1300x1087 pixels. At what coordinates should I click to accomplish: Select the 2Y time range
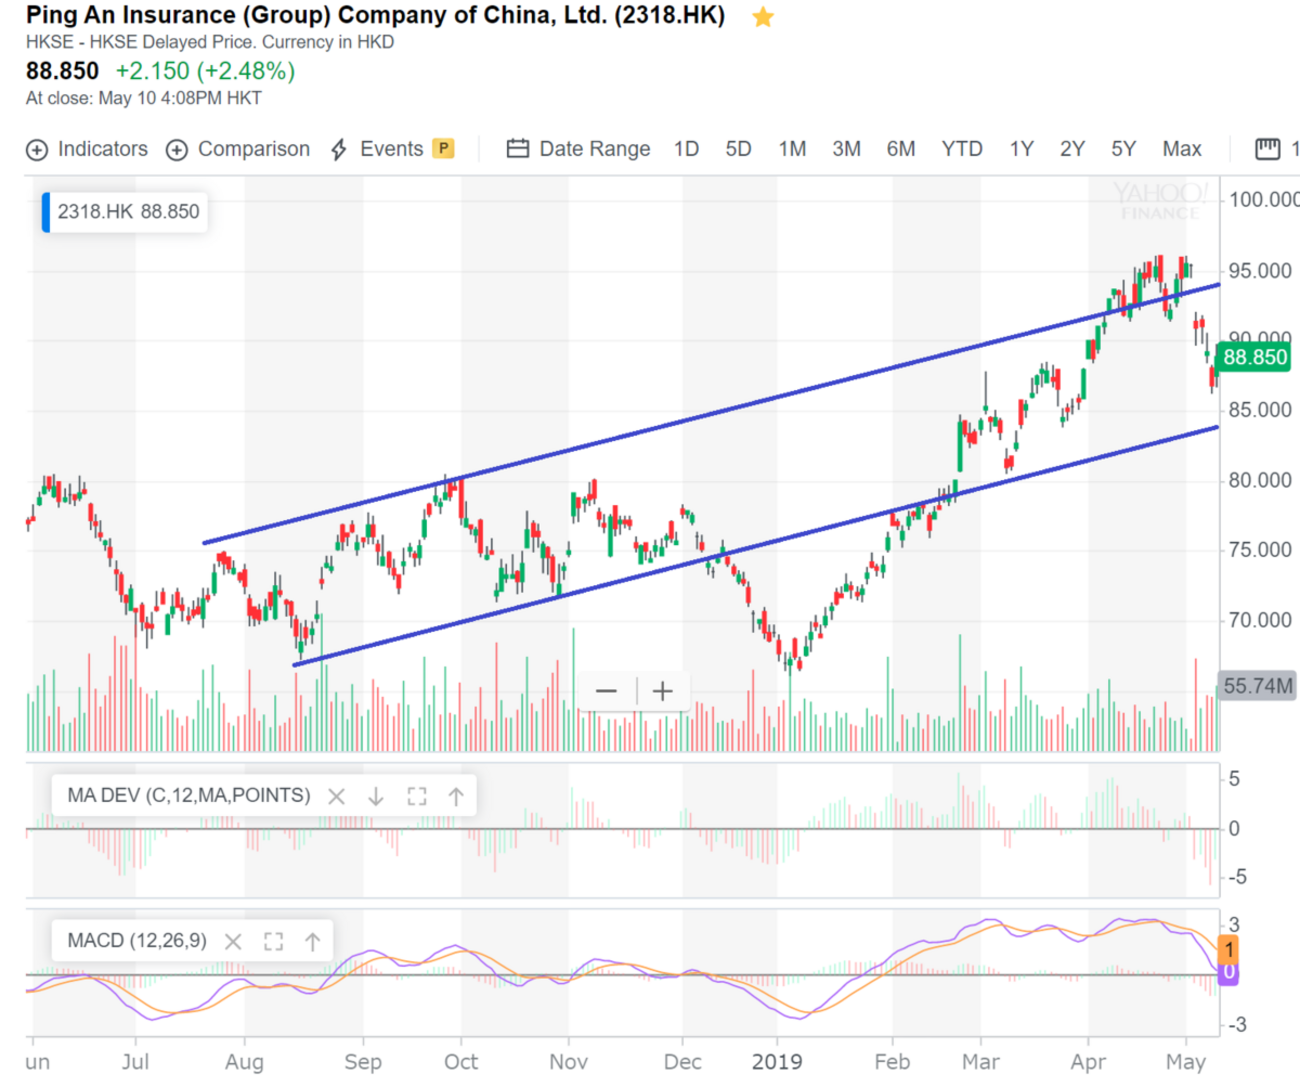click(1072, 149)
